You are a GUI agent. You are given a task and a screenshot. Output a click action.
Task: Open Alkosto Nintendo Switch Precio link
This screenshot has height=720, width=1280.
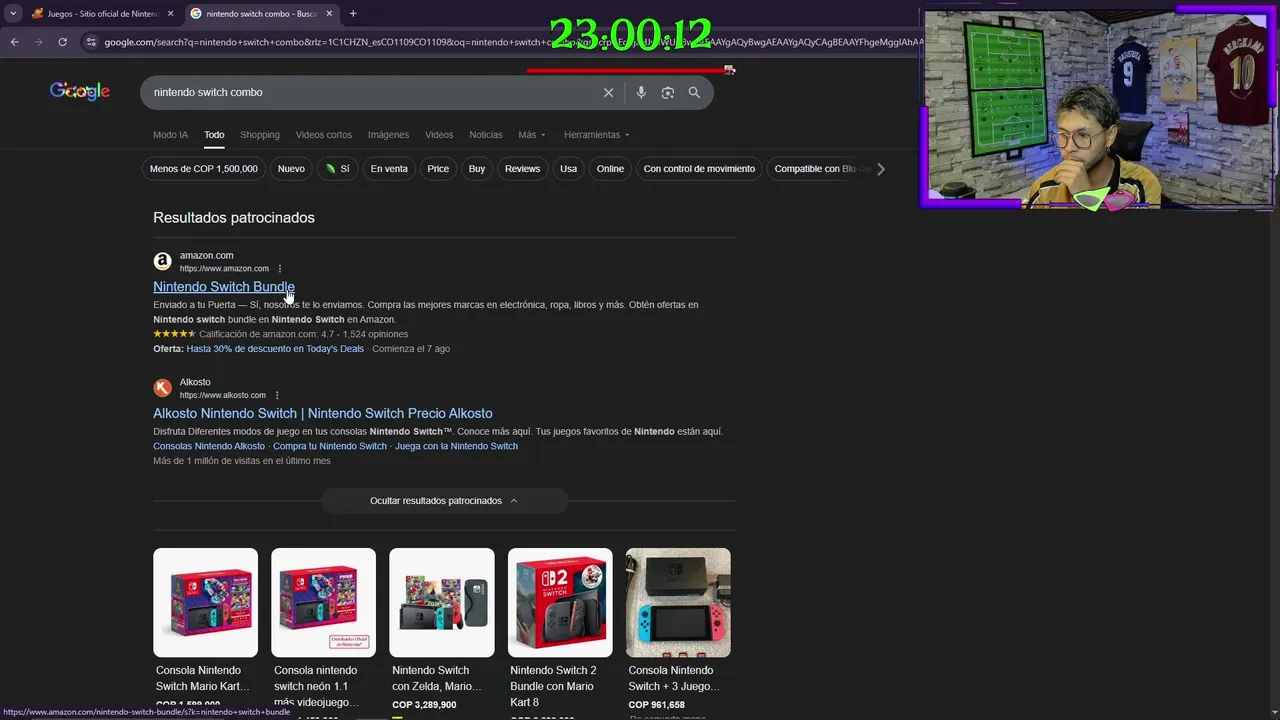pyautogui.click(x=323, y=413)
